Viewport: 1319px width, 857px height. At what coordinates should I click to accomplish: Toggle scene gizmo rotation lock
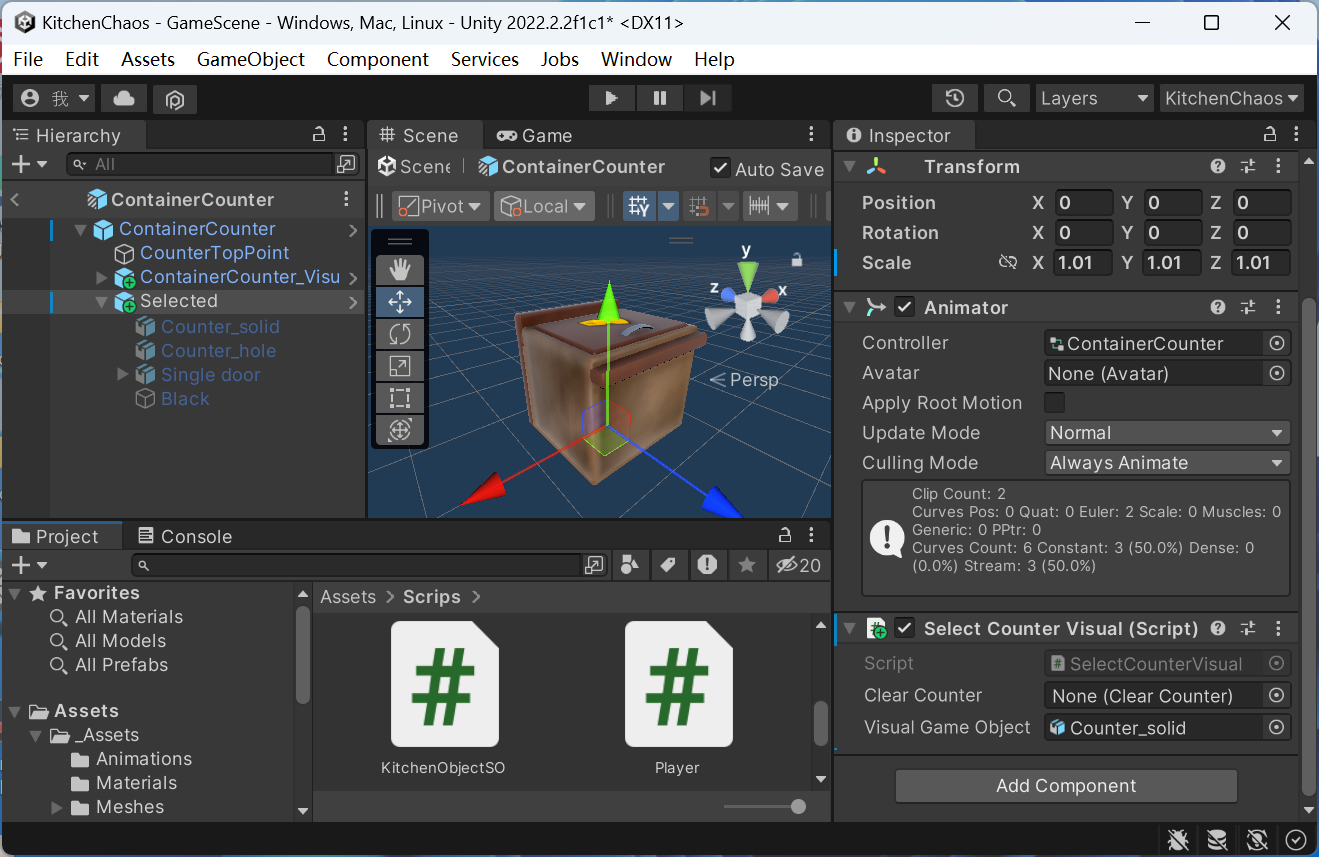796,260
